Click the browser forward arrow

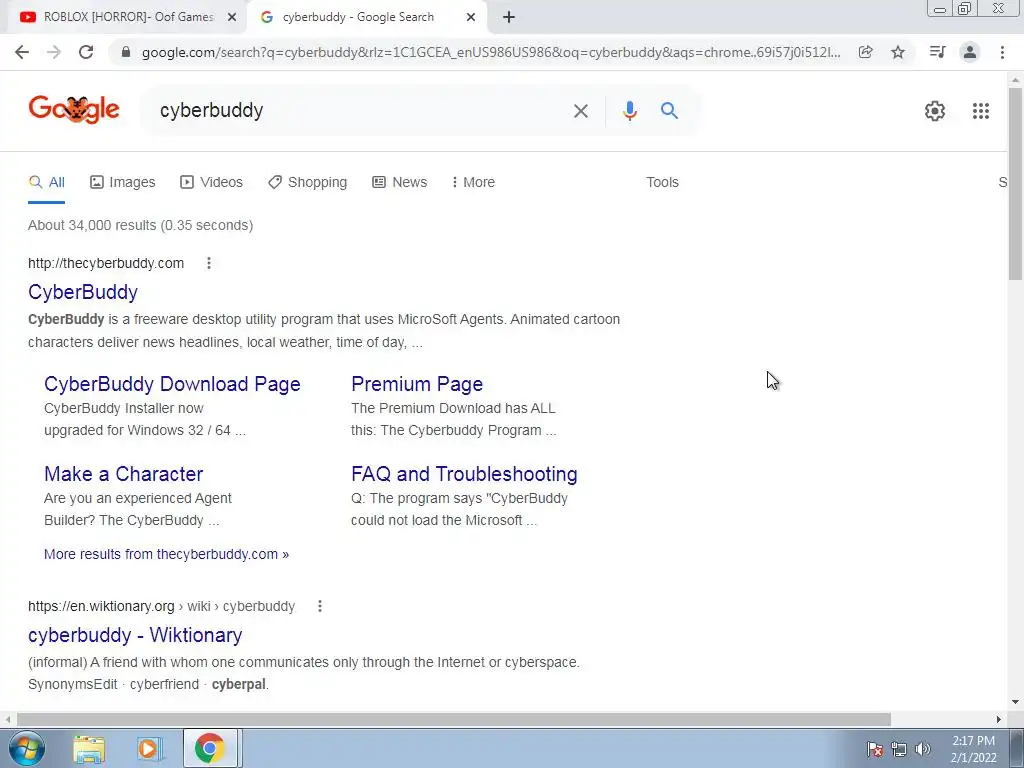(x=54, y=52)
